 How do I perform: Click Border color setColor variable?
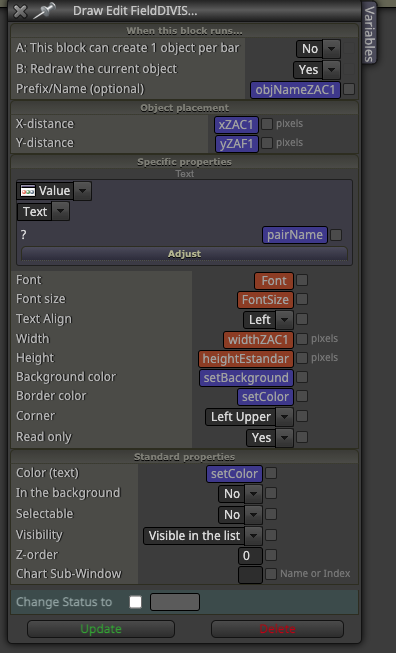tap(265, 397)
